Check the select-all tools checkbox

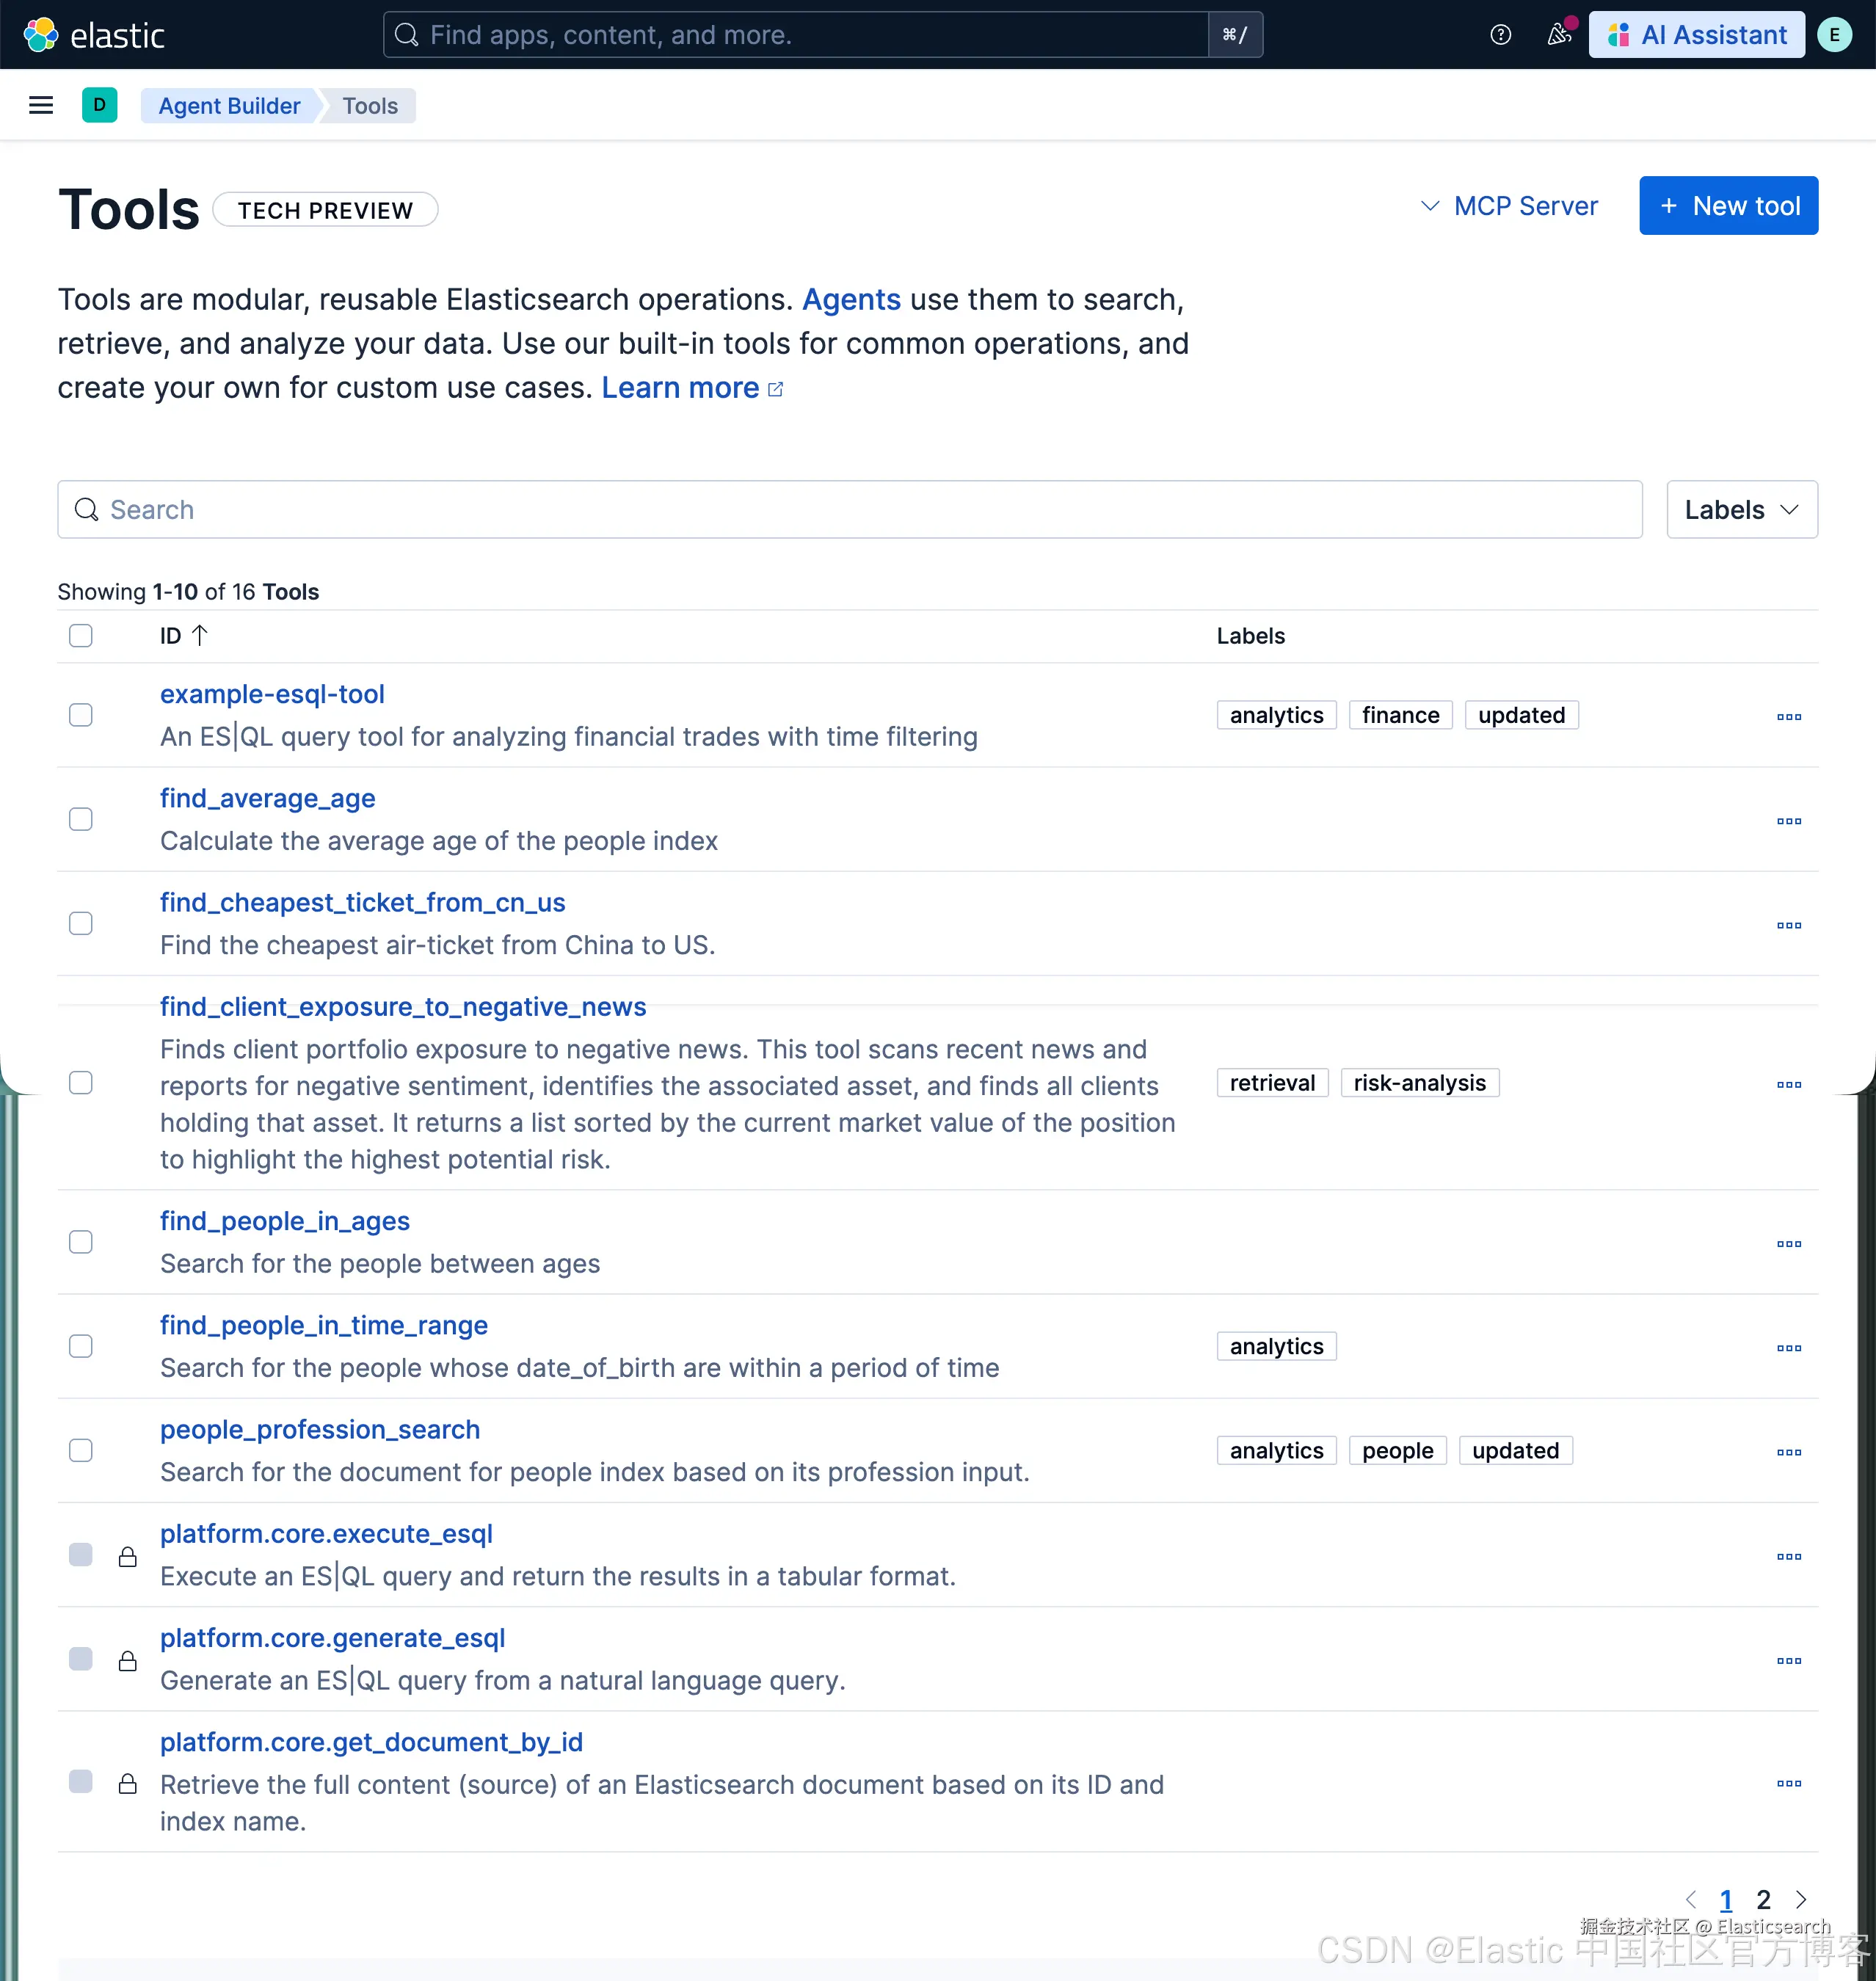(81, 636)
